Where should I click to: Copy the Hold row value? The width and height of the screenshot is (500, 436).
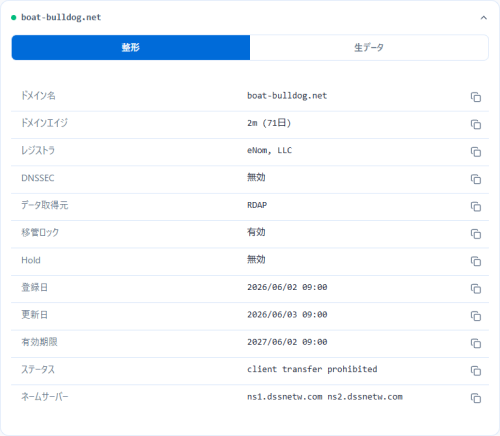coord(476,261)
